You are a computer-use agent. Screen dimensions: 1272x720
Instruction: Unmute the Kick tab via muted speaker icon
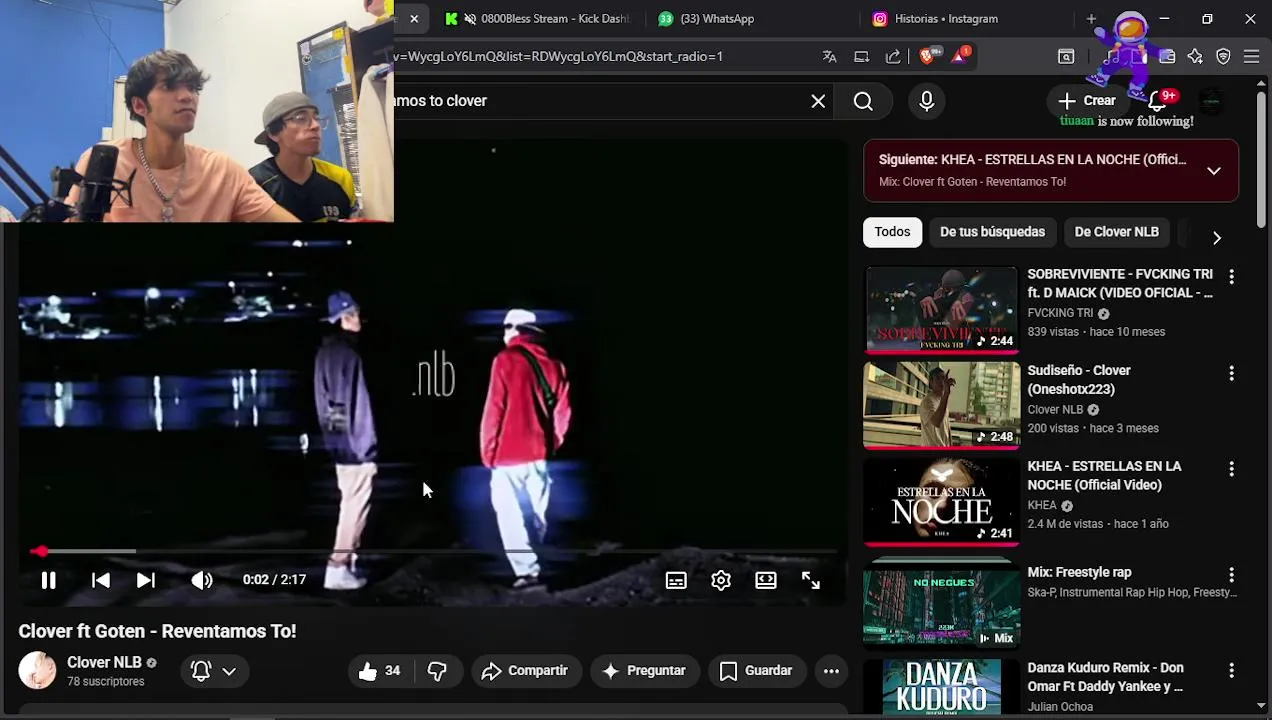point(470,19)
